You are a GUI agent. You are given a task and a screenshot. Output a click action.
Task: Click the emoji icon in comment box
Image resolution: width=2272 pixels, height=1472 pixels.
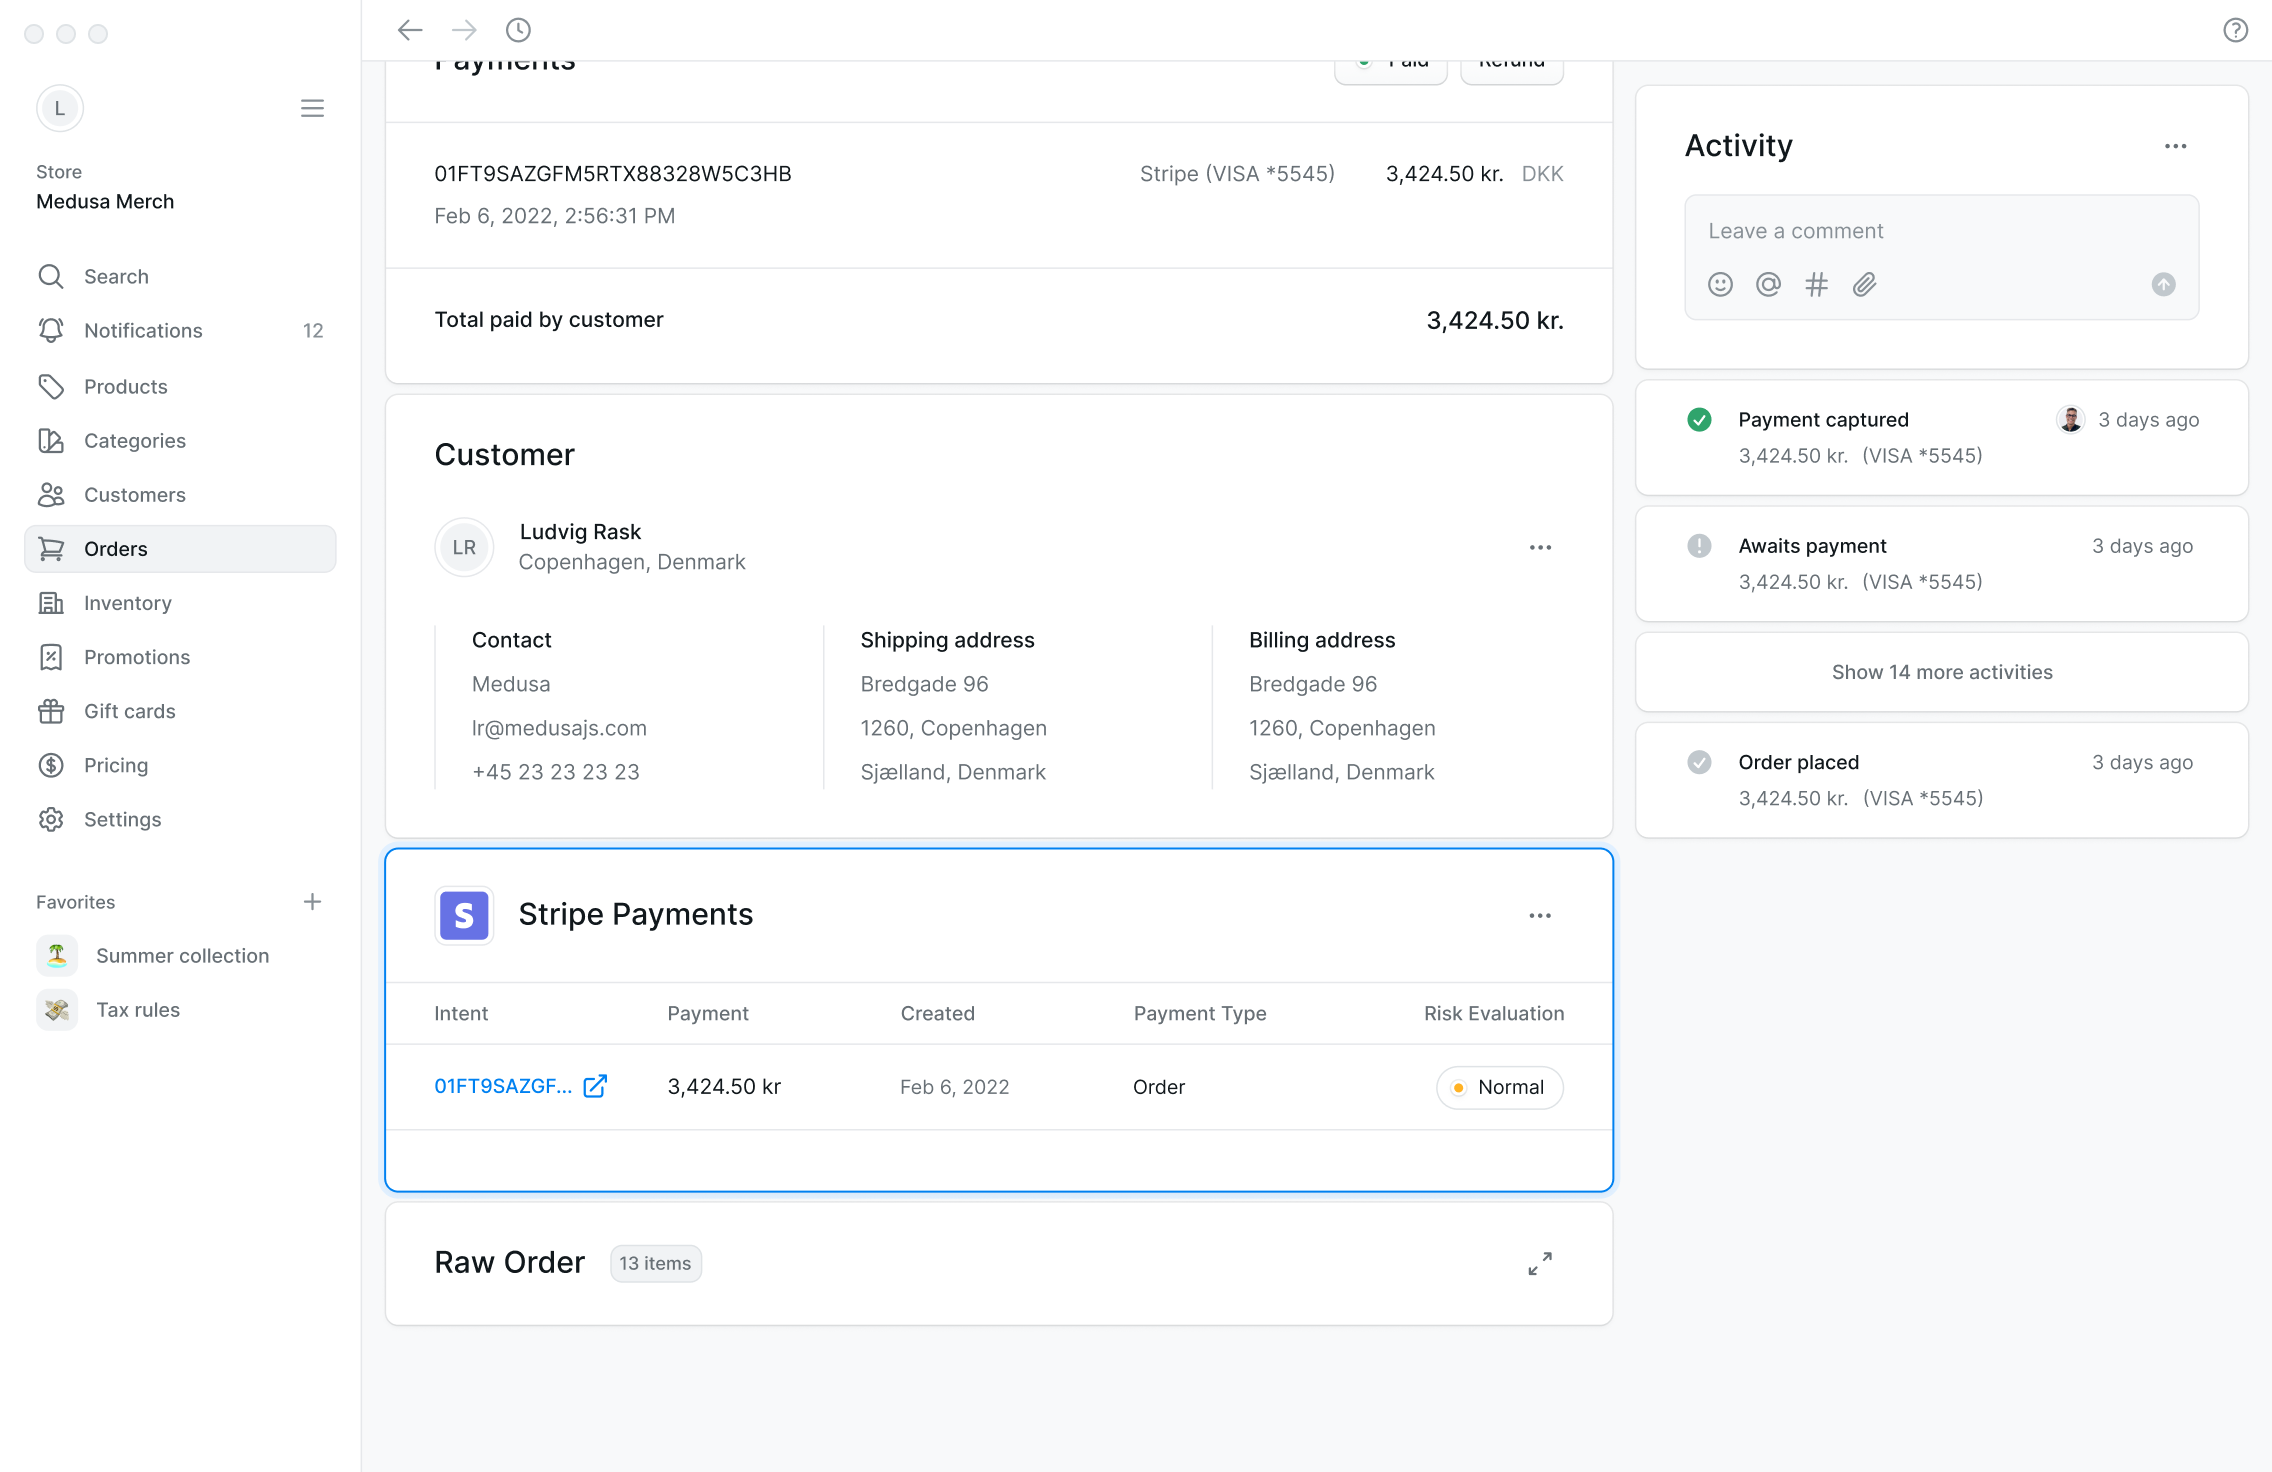tap(1720, 285)
